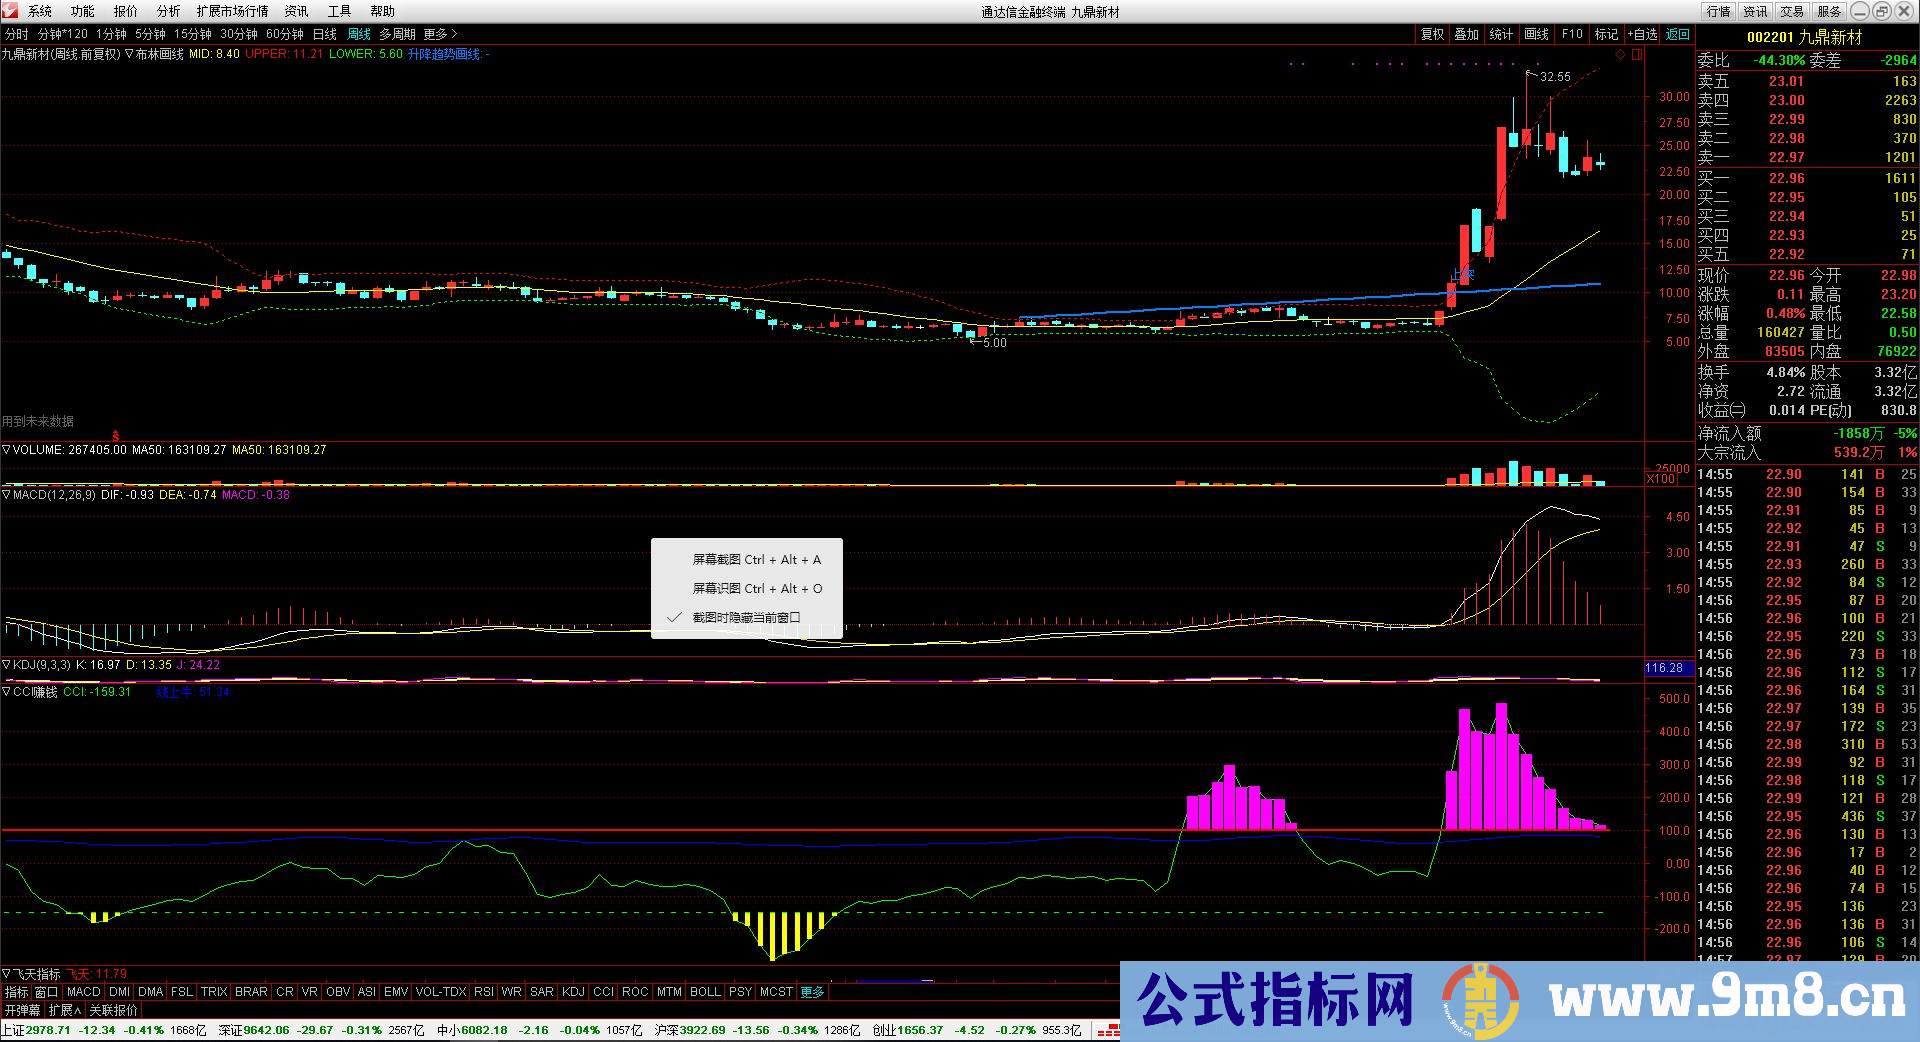This screenshot has width=1920, height=1042.
Task: Click the TDX app logo icon
Action: 10,11
